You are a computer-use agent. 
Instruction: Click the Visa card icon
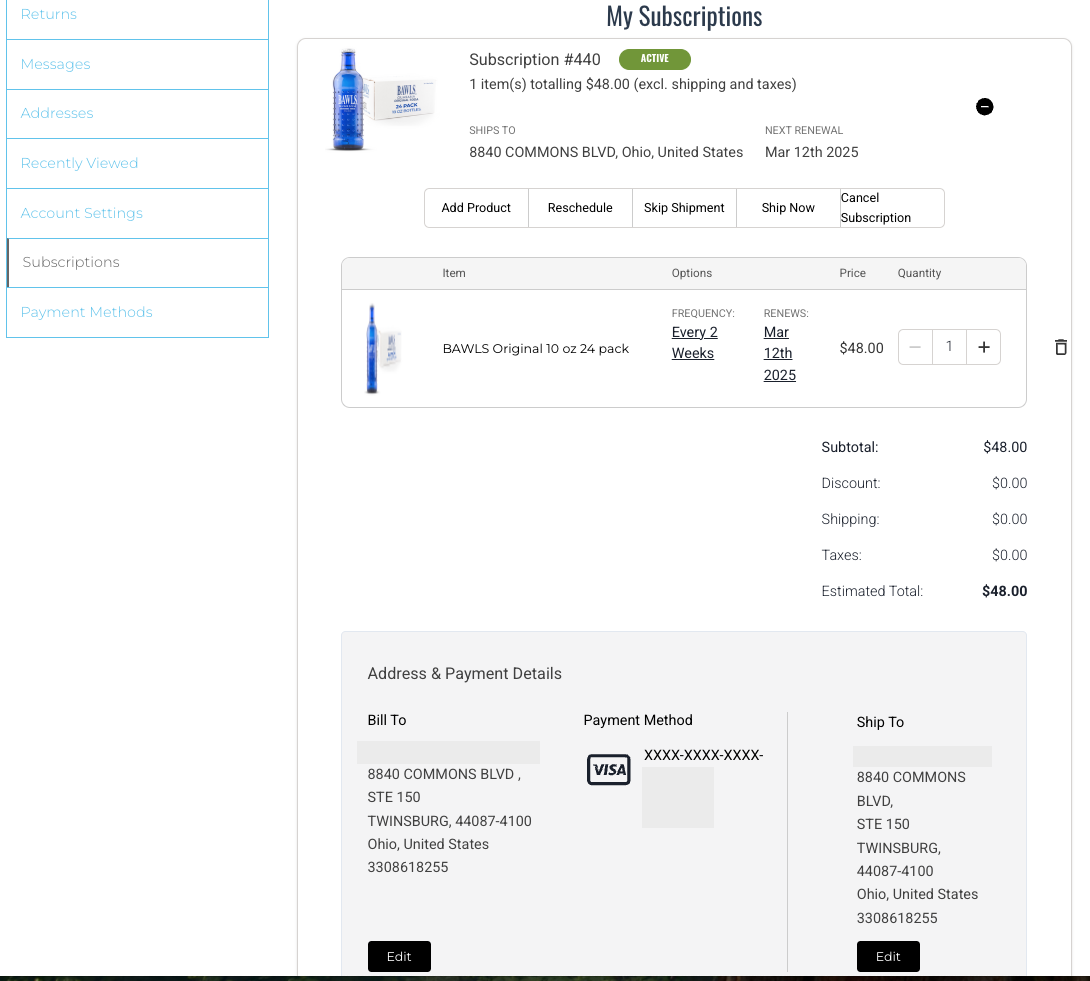click(x=609, y=770)
